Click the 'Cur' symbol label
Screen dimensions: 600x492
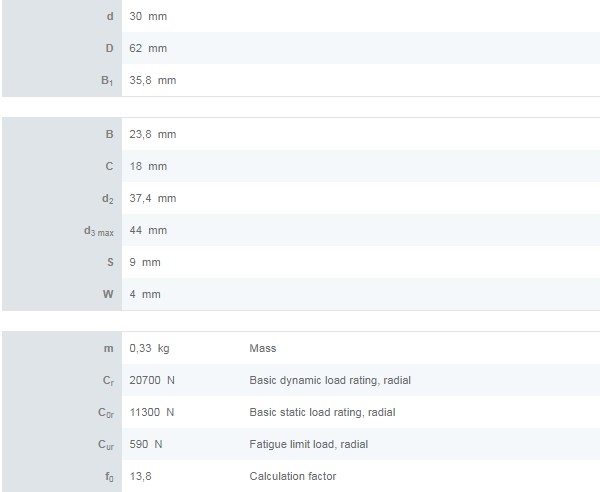click(106, 445)
